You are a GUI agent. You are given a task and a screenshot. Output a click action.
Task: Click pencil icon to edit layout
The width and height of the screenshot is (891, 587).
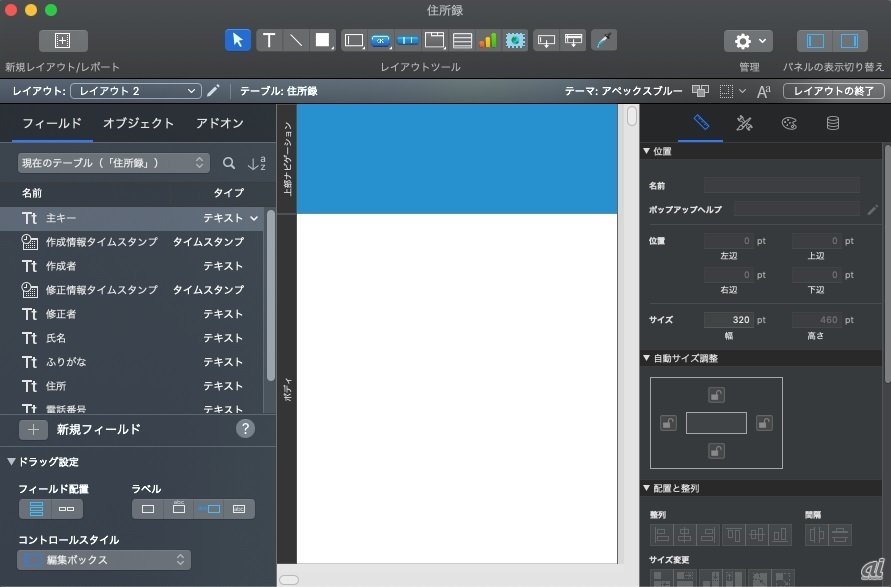(x=213, y=91)
